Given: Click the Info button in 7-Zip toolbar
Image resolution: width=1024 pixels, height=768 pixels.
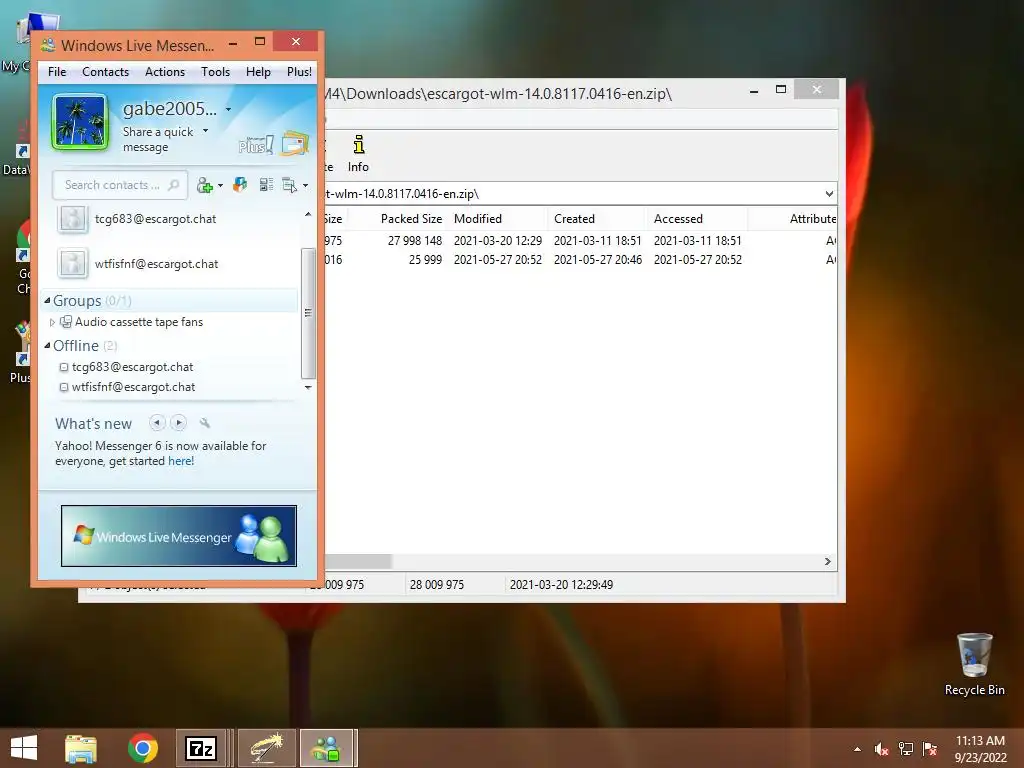Looking at the screenshot, I should tap(359, 153).
